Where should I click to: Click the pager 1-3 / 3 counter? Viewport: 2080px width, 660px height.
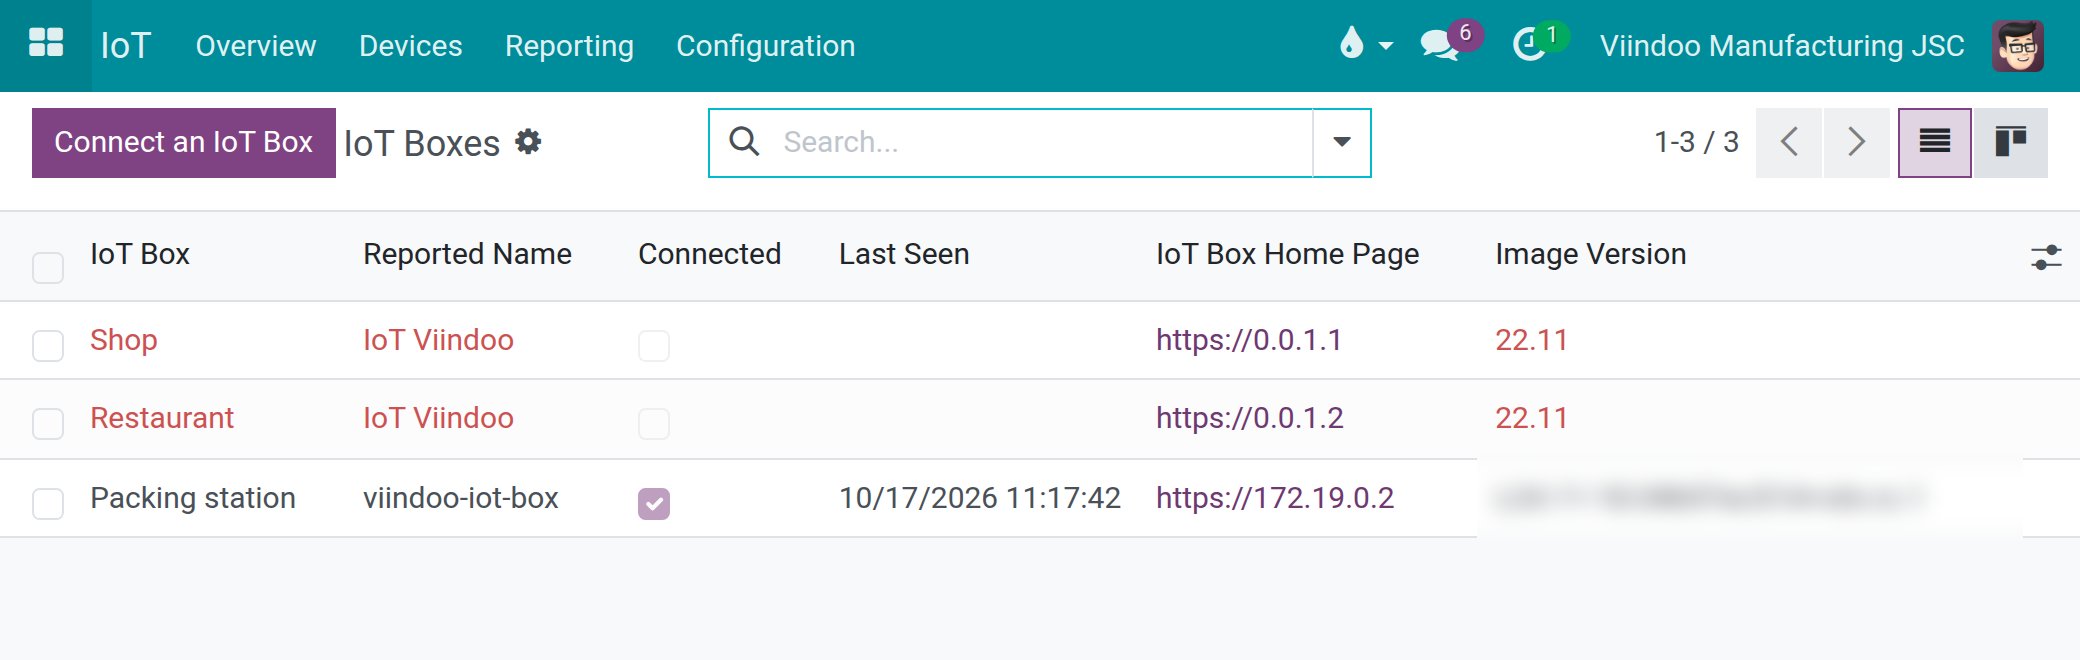1697,143
